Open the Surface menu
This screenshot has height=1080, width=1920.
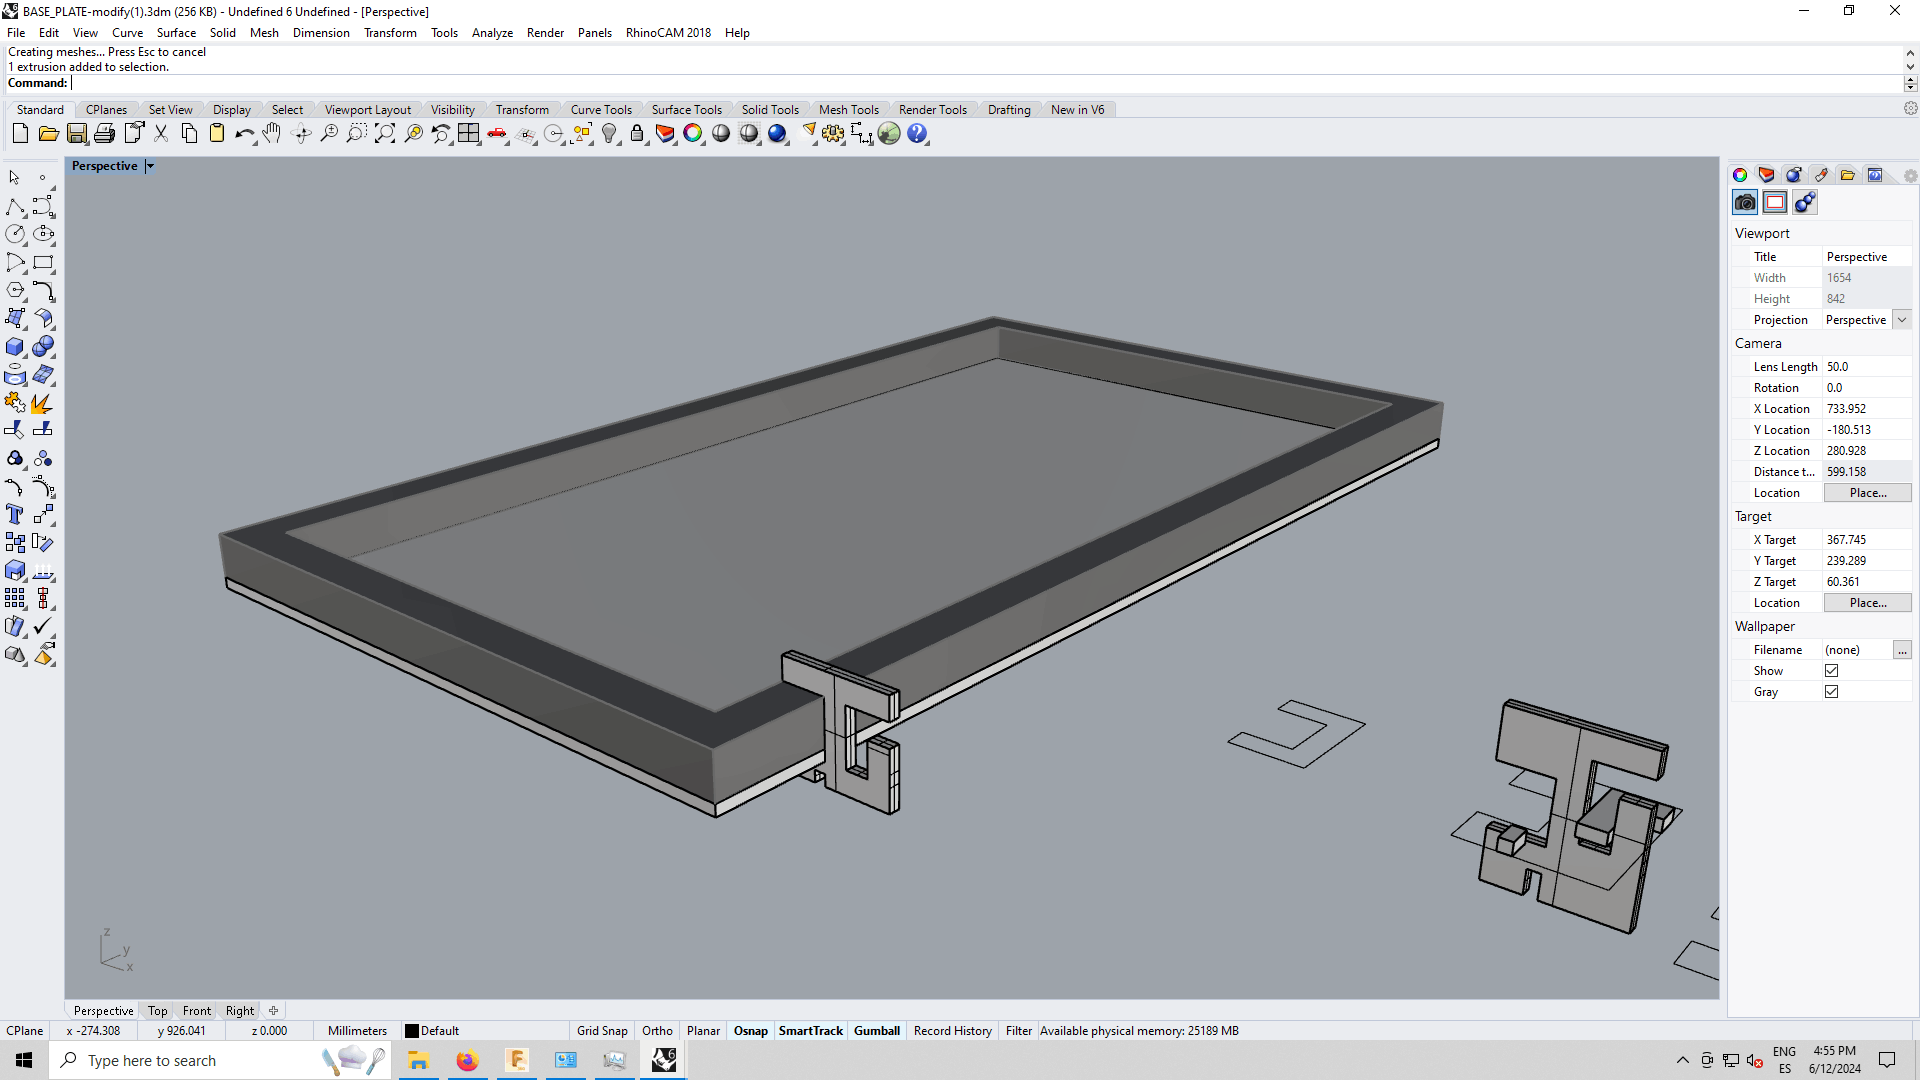[176, 33]
